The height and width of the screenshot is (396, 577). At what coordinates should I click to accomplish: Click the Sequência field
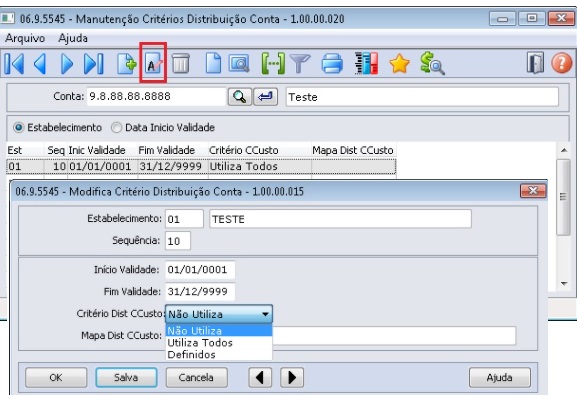click(x=178, y=241)
